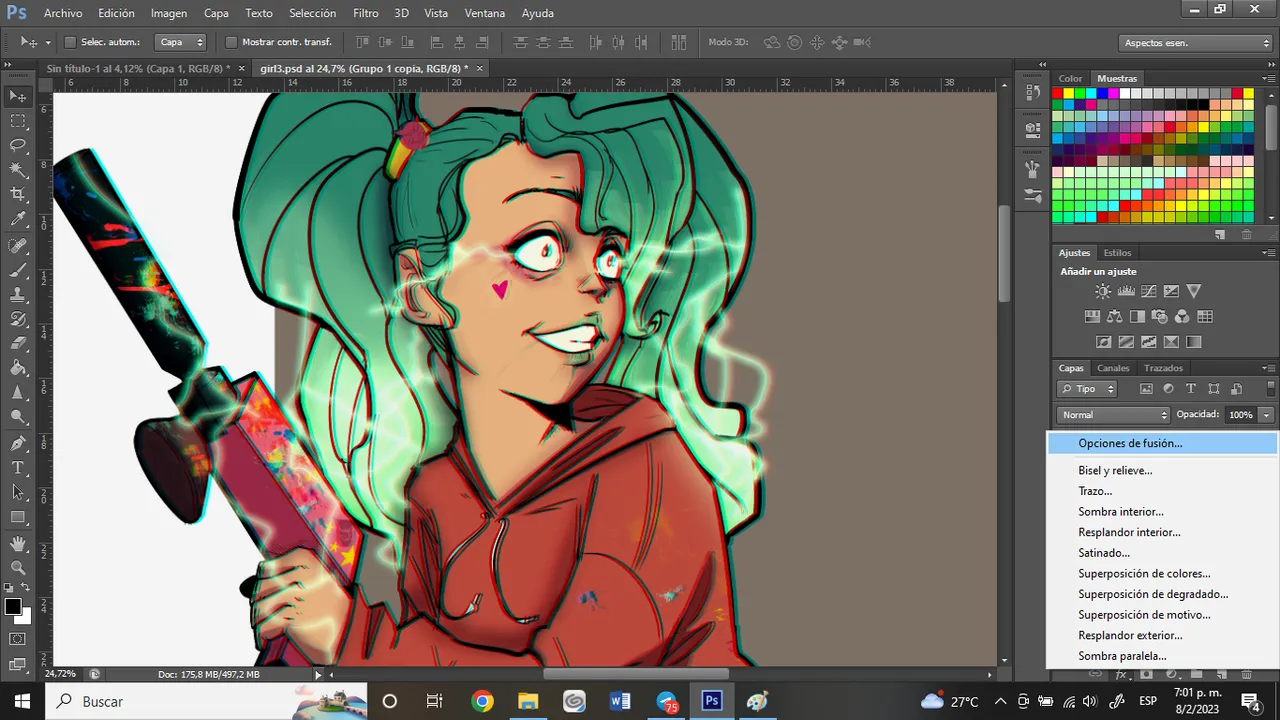Open the Ajustes panel menu
The width and height of the screenshot is (1280, 720).
tap(1270, 253)
